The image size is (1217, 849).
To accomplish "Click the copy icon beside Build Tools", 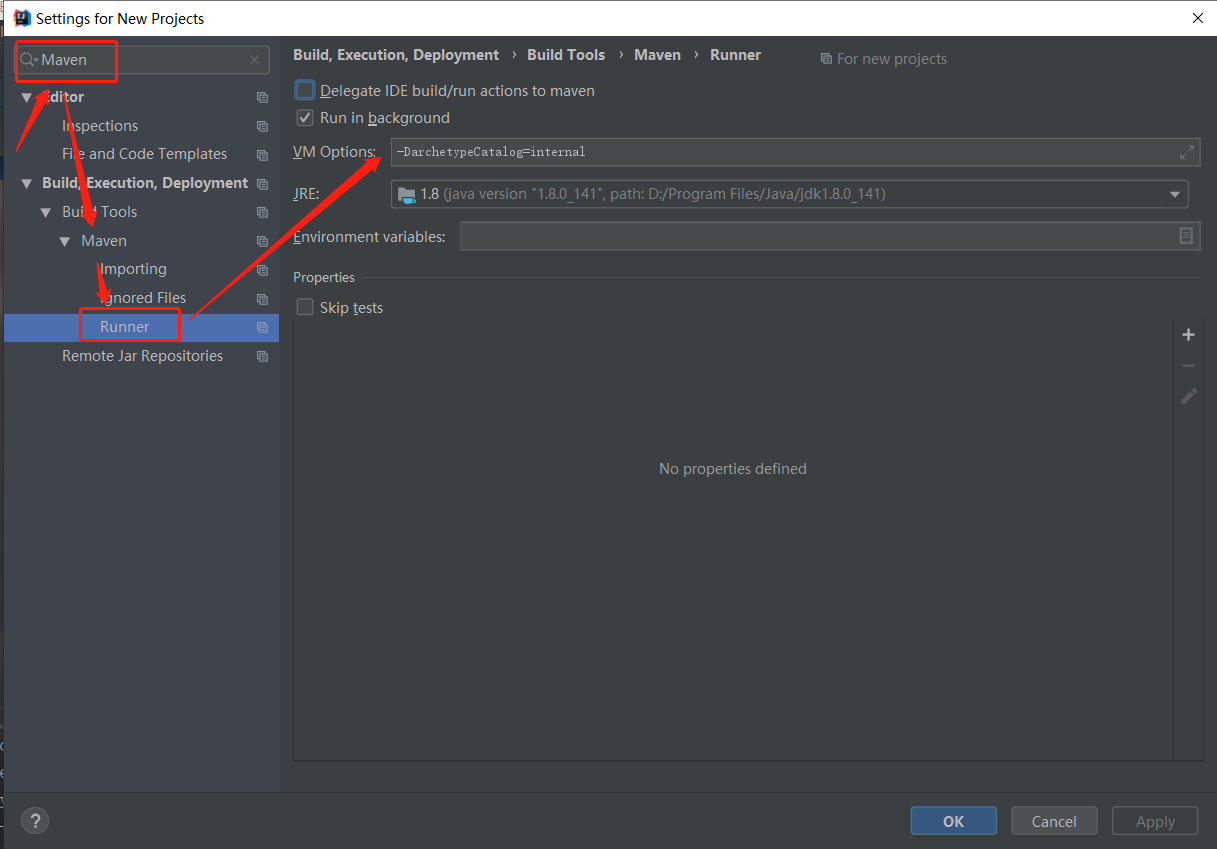I will coord(262,213).
